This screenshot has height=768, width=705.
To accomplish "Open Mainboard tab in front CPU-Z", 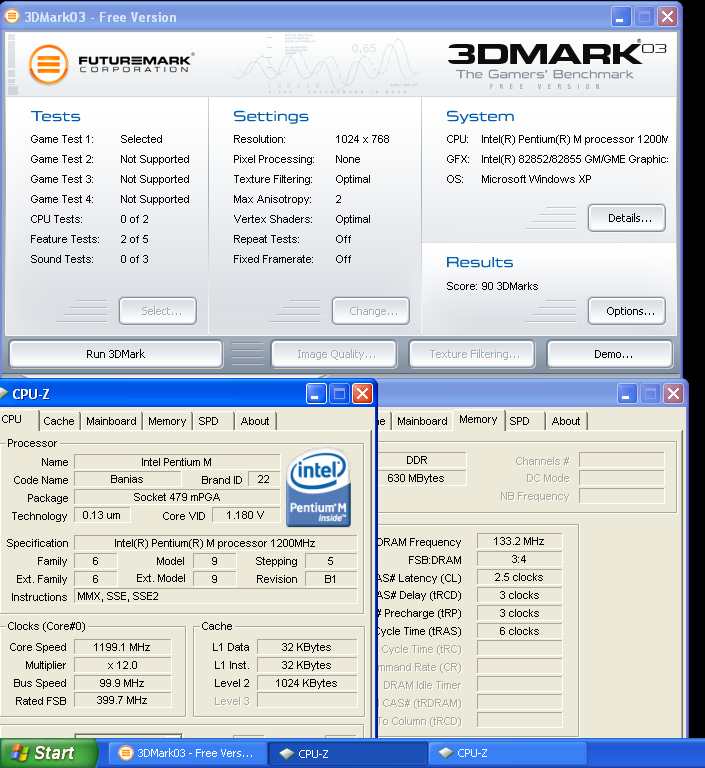I will click(111, 421).
